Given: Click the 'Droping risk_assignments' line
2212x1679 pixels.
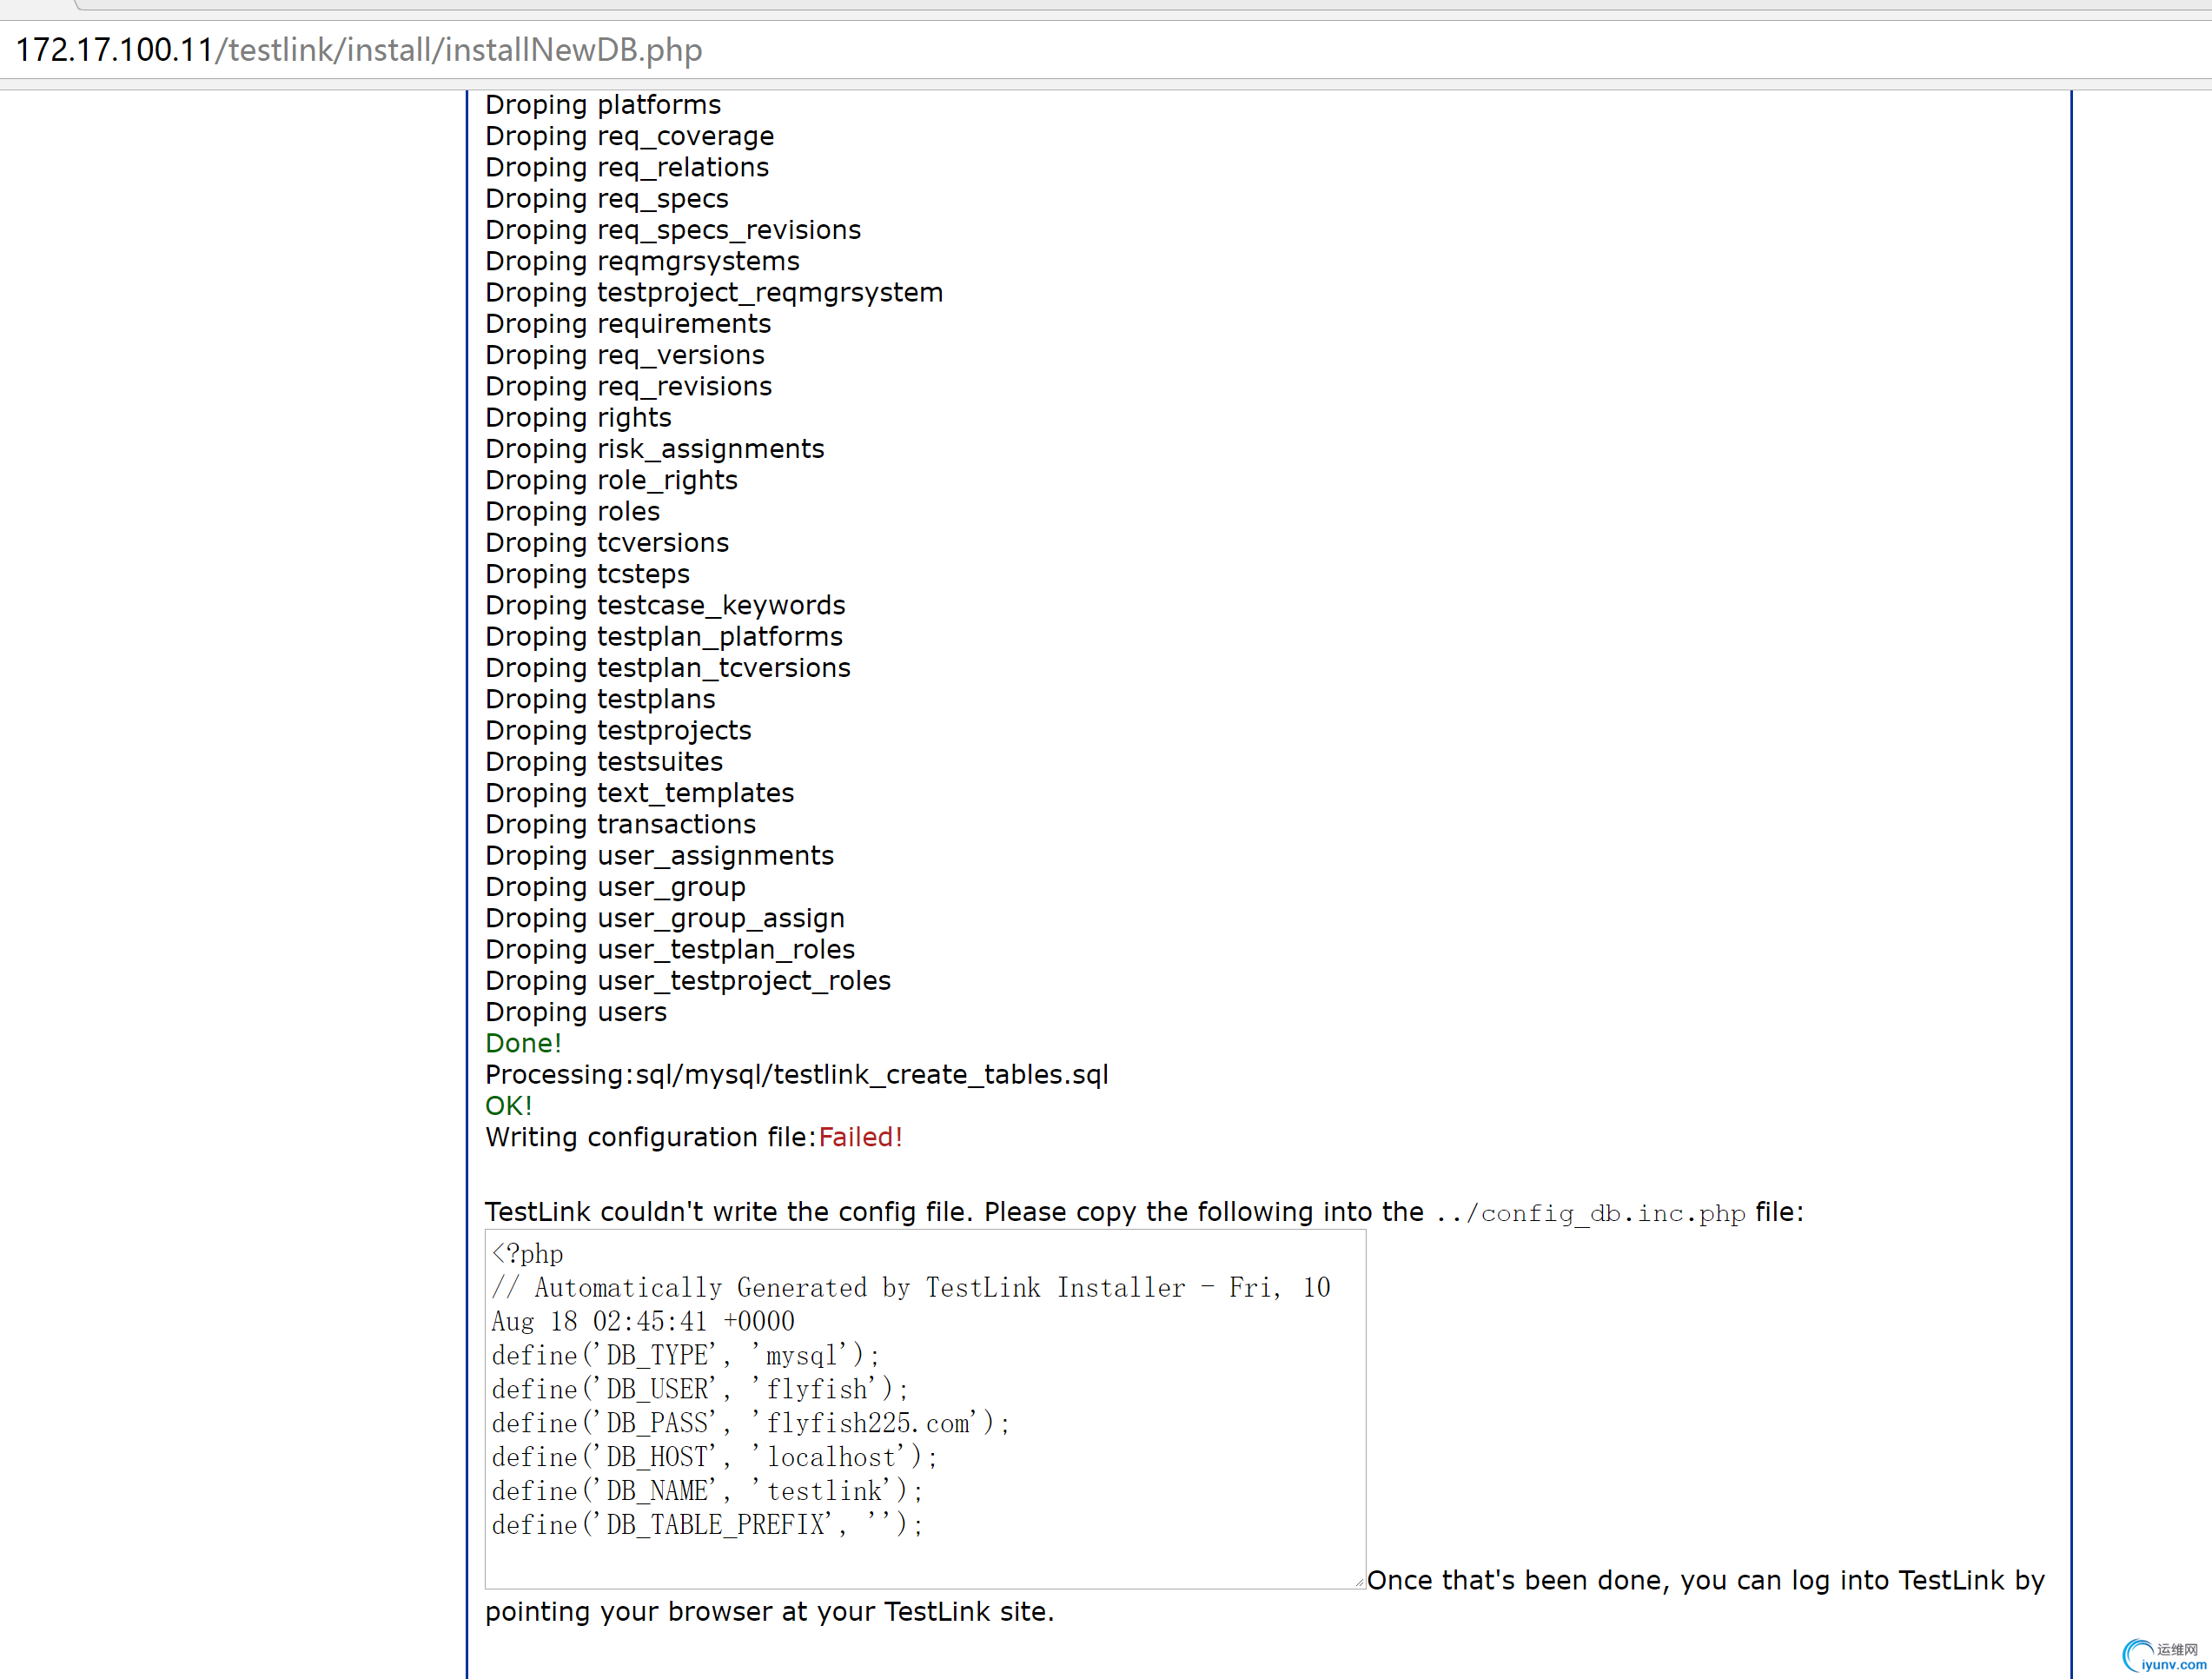Looking at the screenshot, I should click(x=655, y=449).
